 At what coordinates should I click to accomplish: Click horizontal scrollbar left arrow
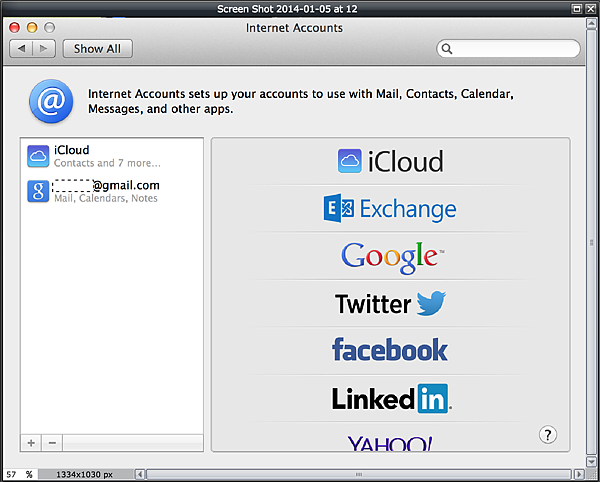pyautogui.click(x=140, y=474)
